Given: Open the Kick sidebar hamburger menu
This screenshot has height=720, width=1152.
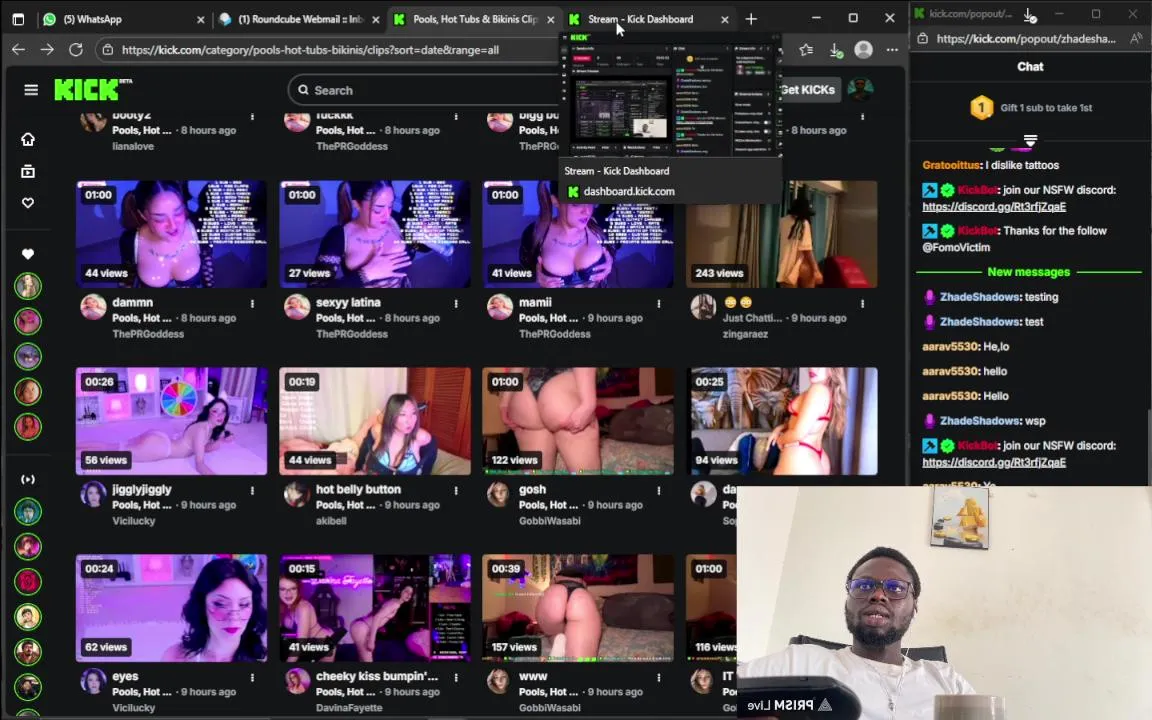Looking at the screenshot, I should (x=31, y=90).
